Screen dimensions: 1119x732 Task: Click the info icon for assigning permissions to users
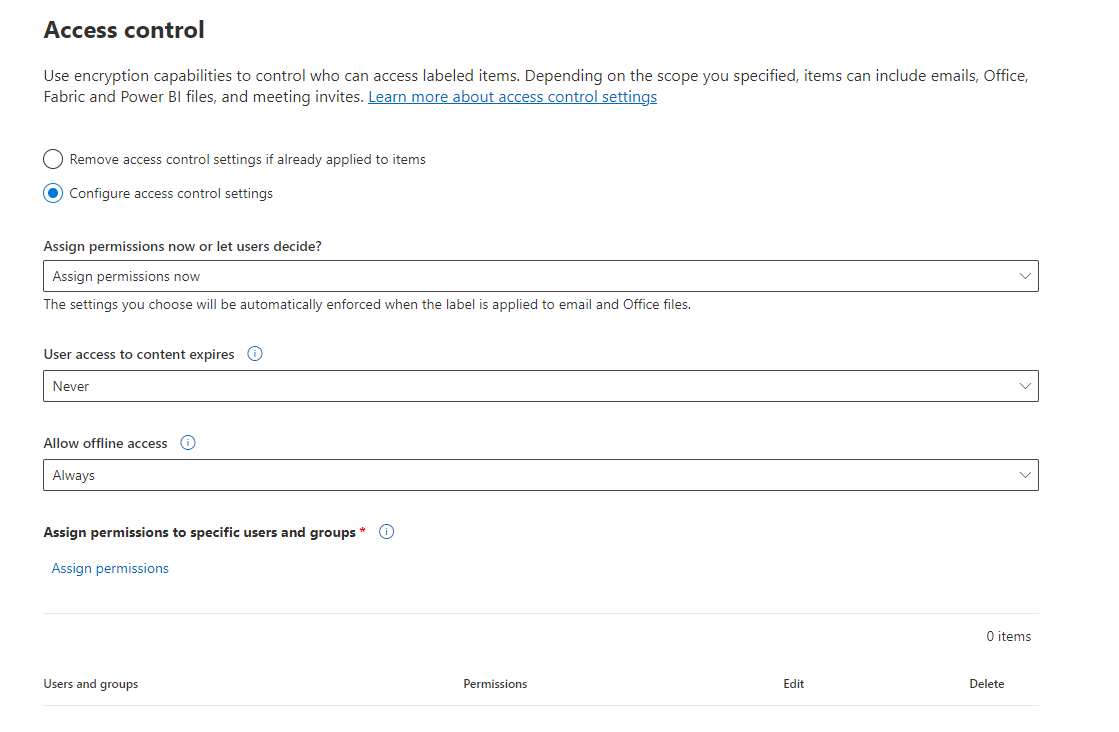pyautogui.click(x=386, y=531)
